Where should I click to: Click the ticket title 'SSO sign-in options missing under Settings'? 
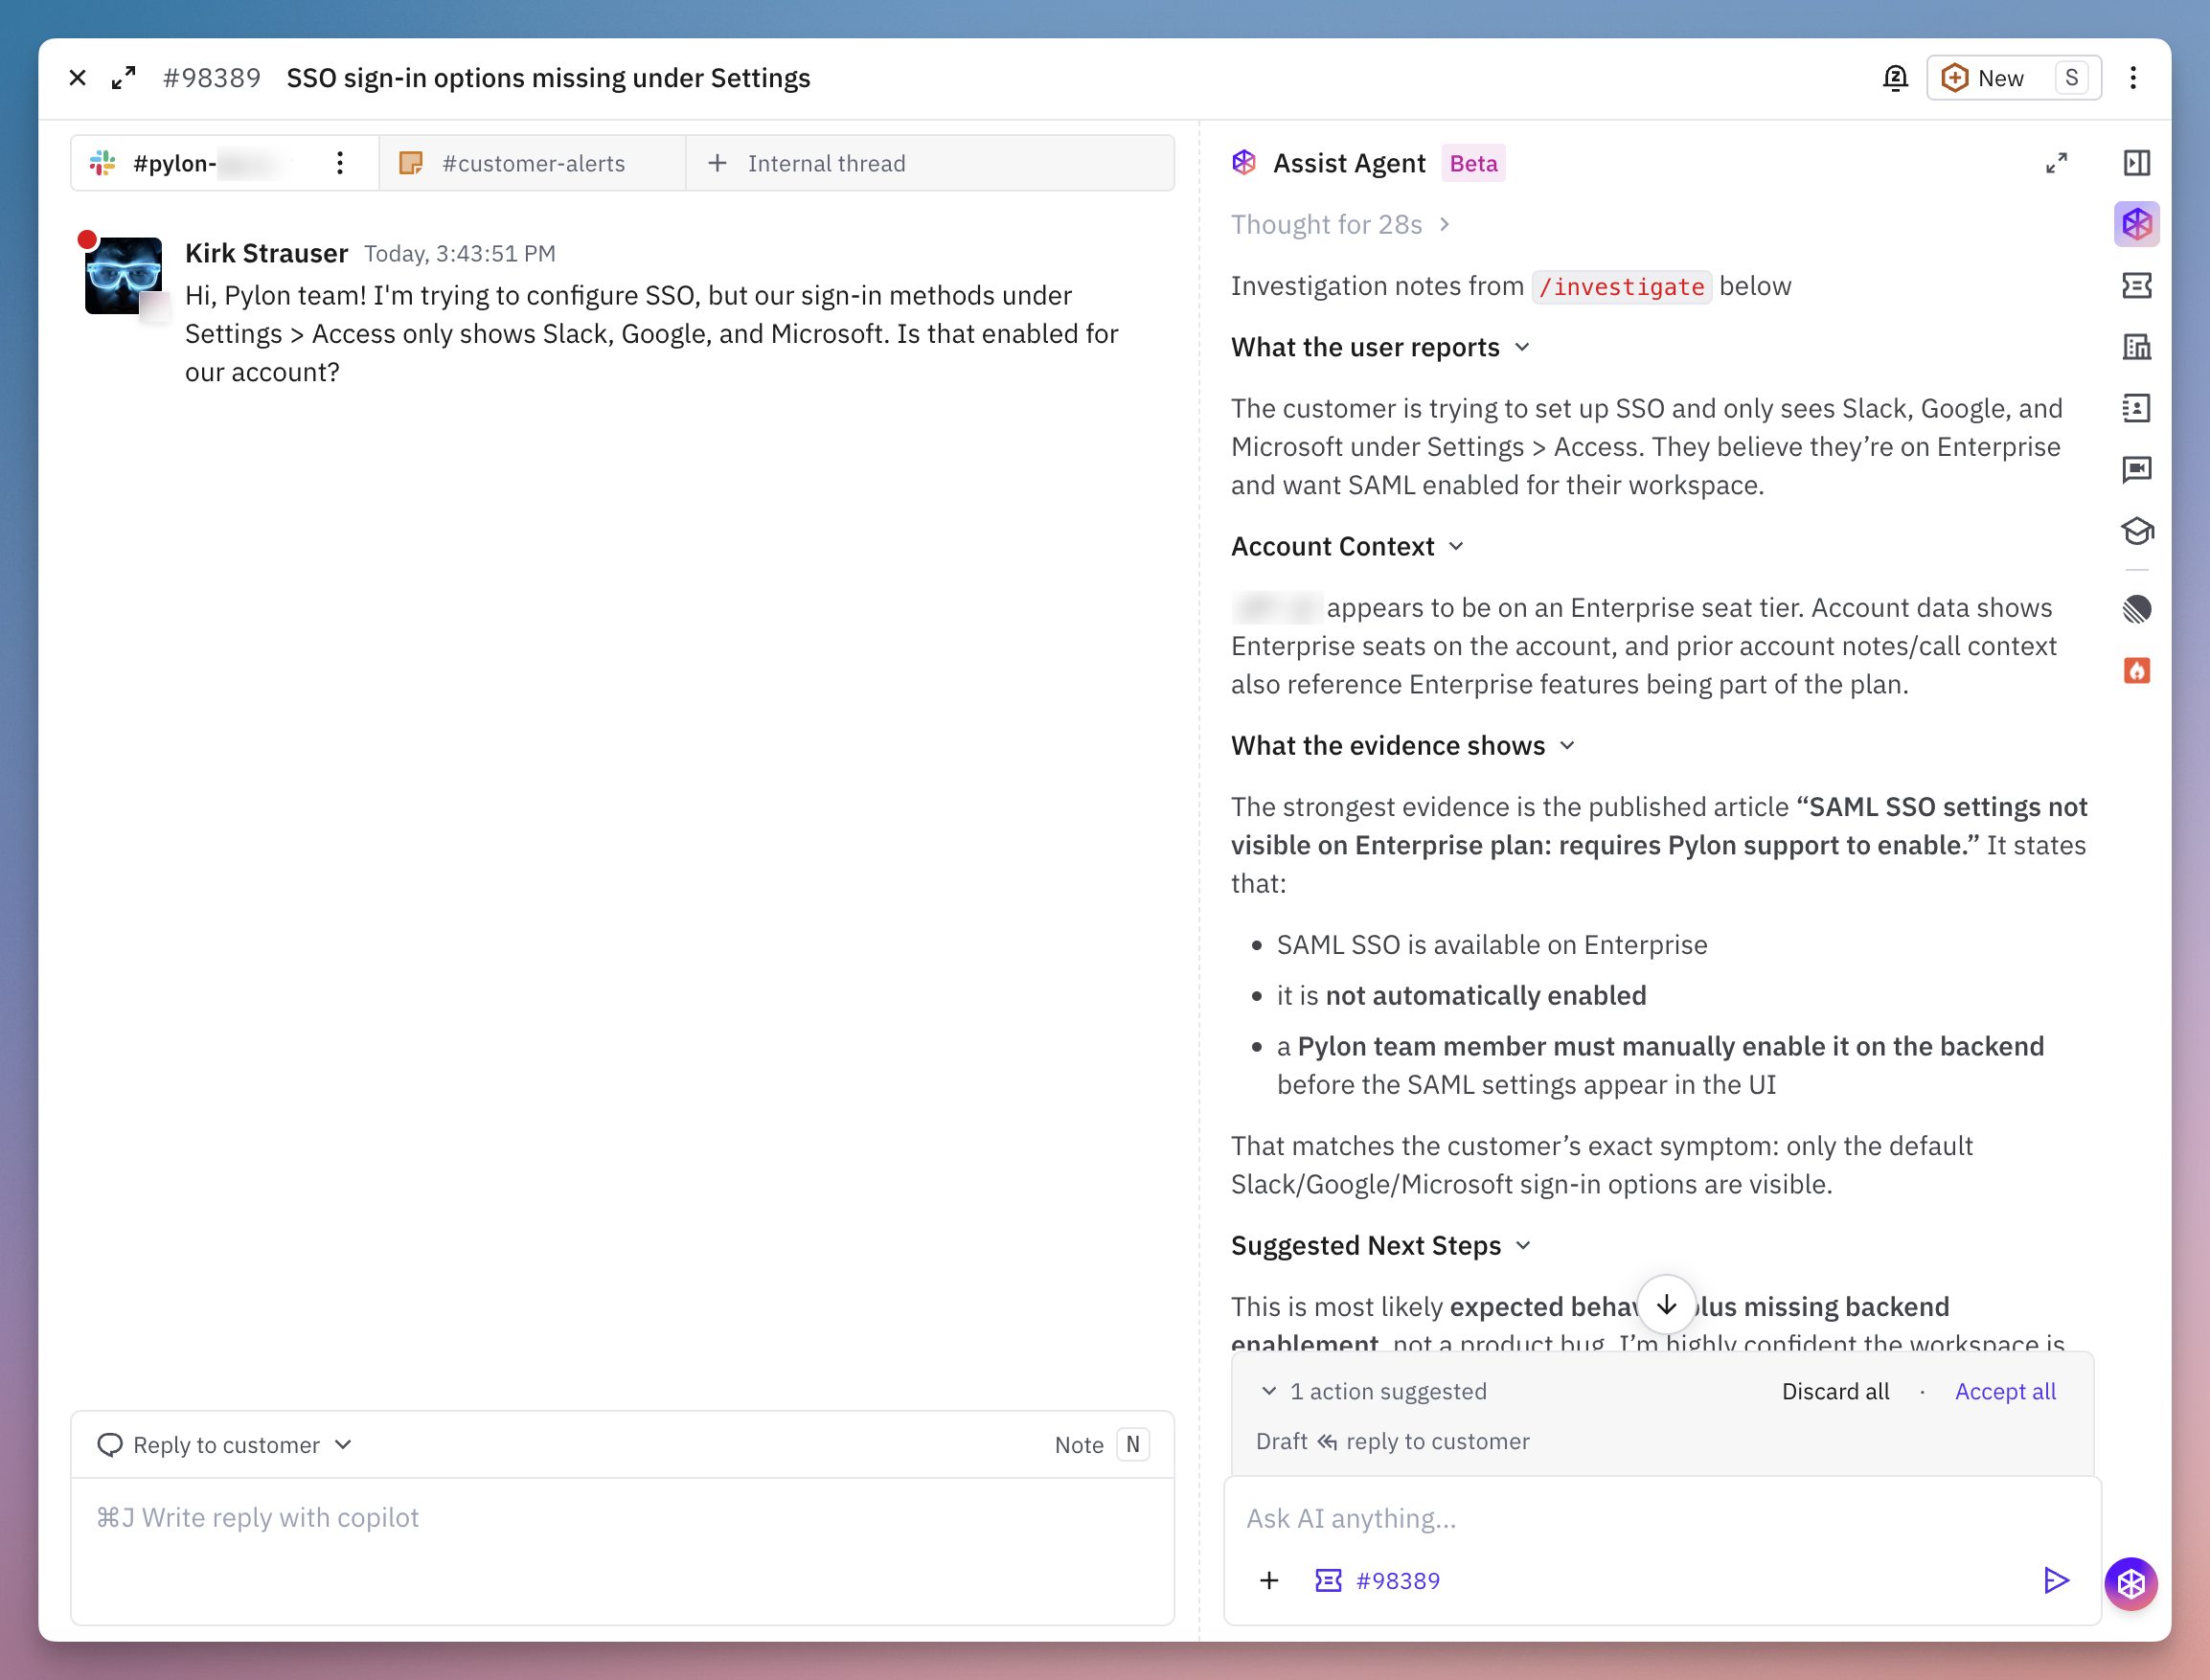point(548,78)
